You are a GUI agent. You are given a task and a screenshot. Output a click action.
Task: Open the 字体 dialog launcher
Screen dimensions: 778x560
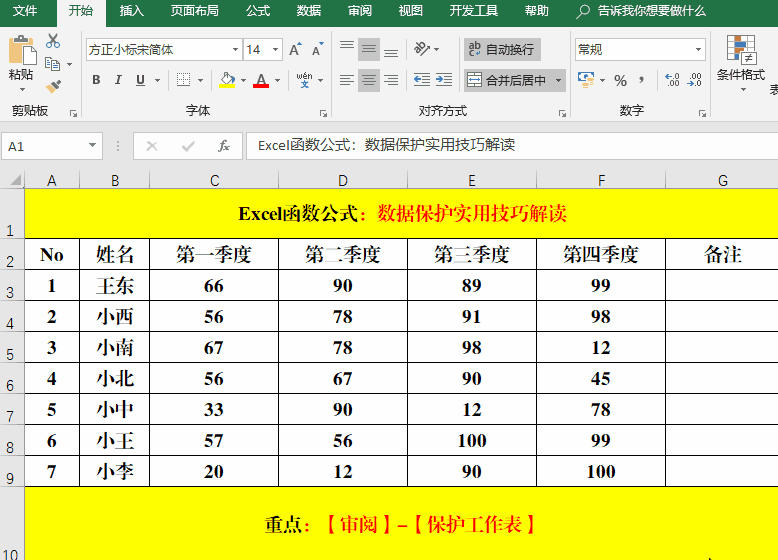click(x=324, y=114)
